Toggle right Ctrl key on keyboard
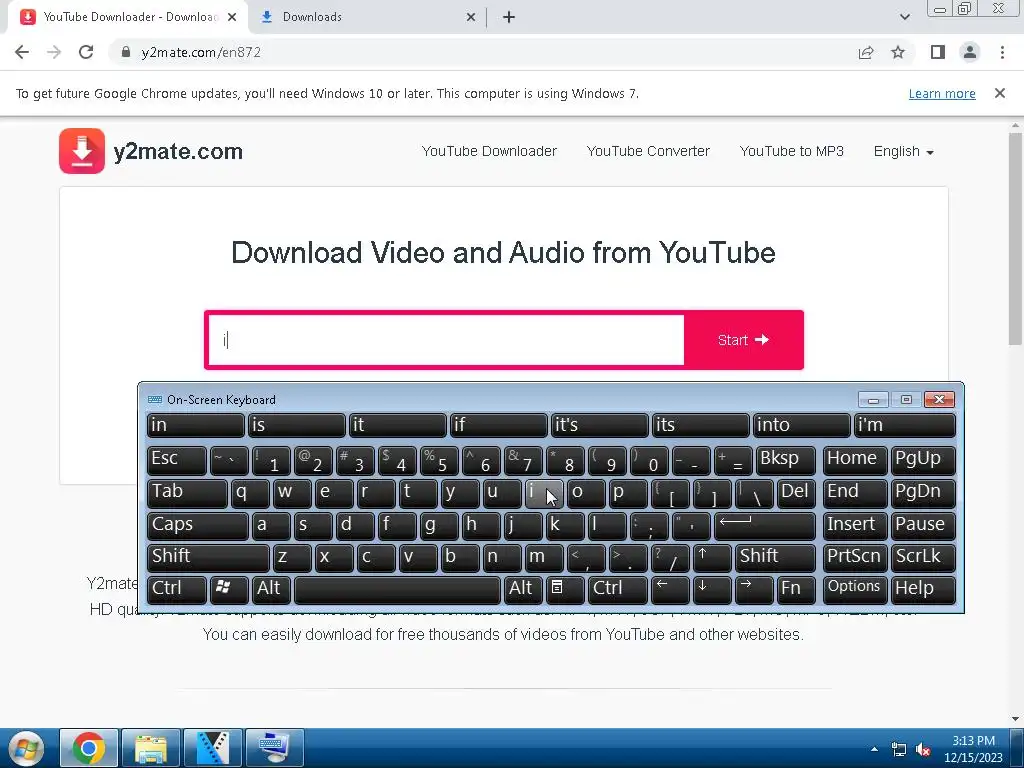This screenshot has height=768, width=1024. tap(618, 589)
